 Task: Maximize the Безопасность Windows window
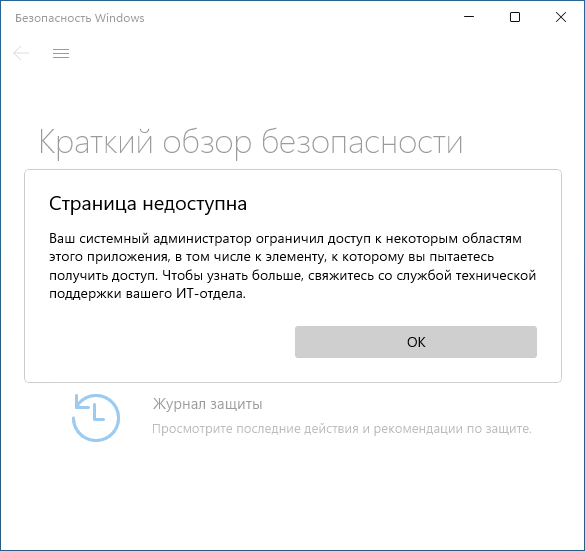click(515, 17)
